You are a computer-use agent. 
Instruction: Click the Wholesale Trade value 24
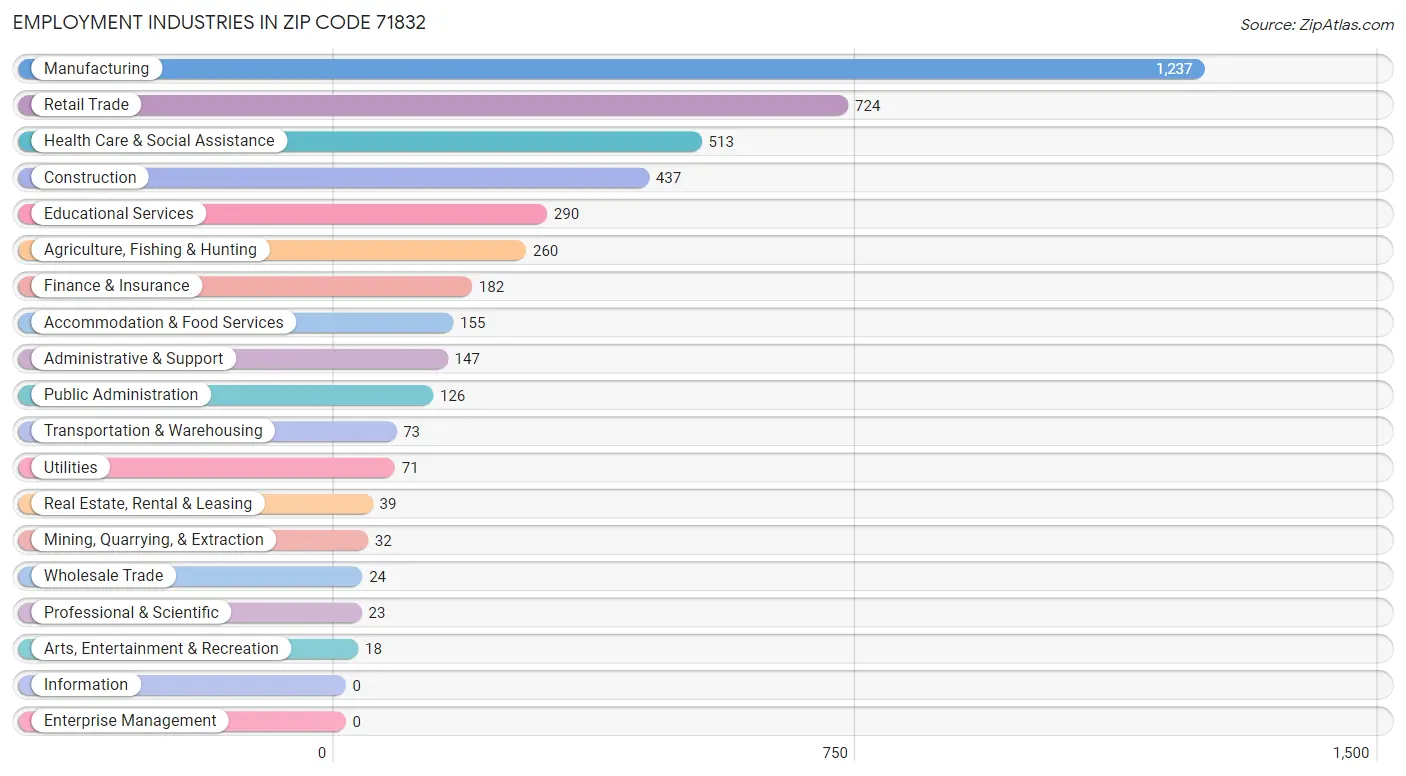tap(377, 577)
